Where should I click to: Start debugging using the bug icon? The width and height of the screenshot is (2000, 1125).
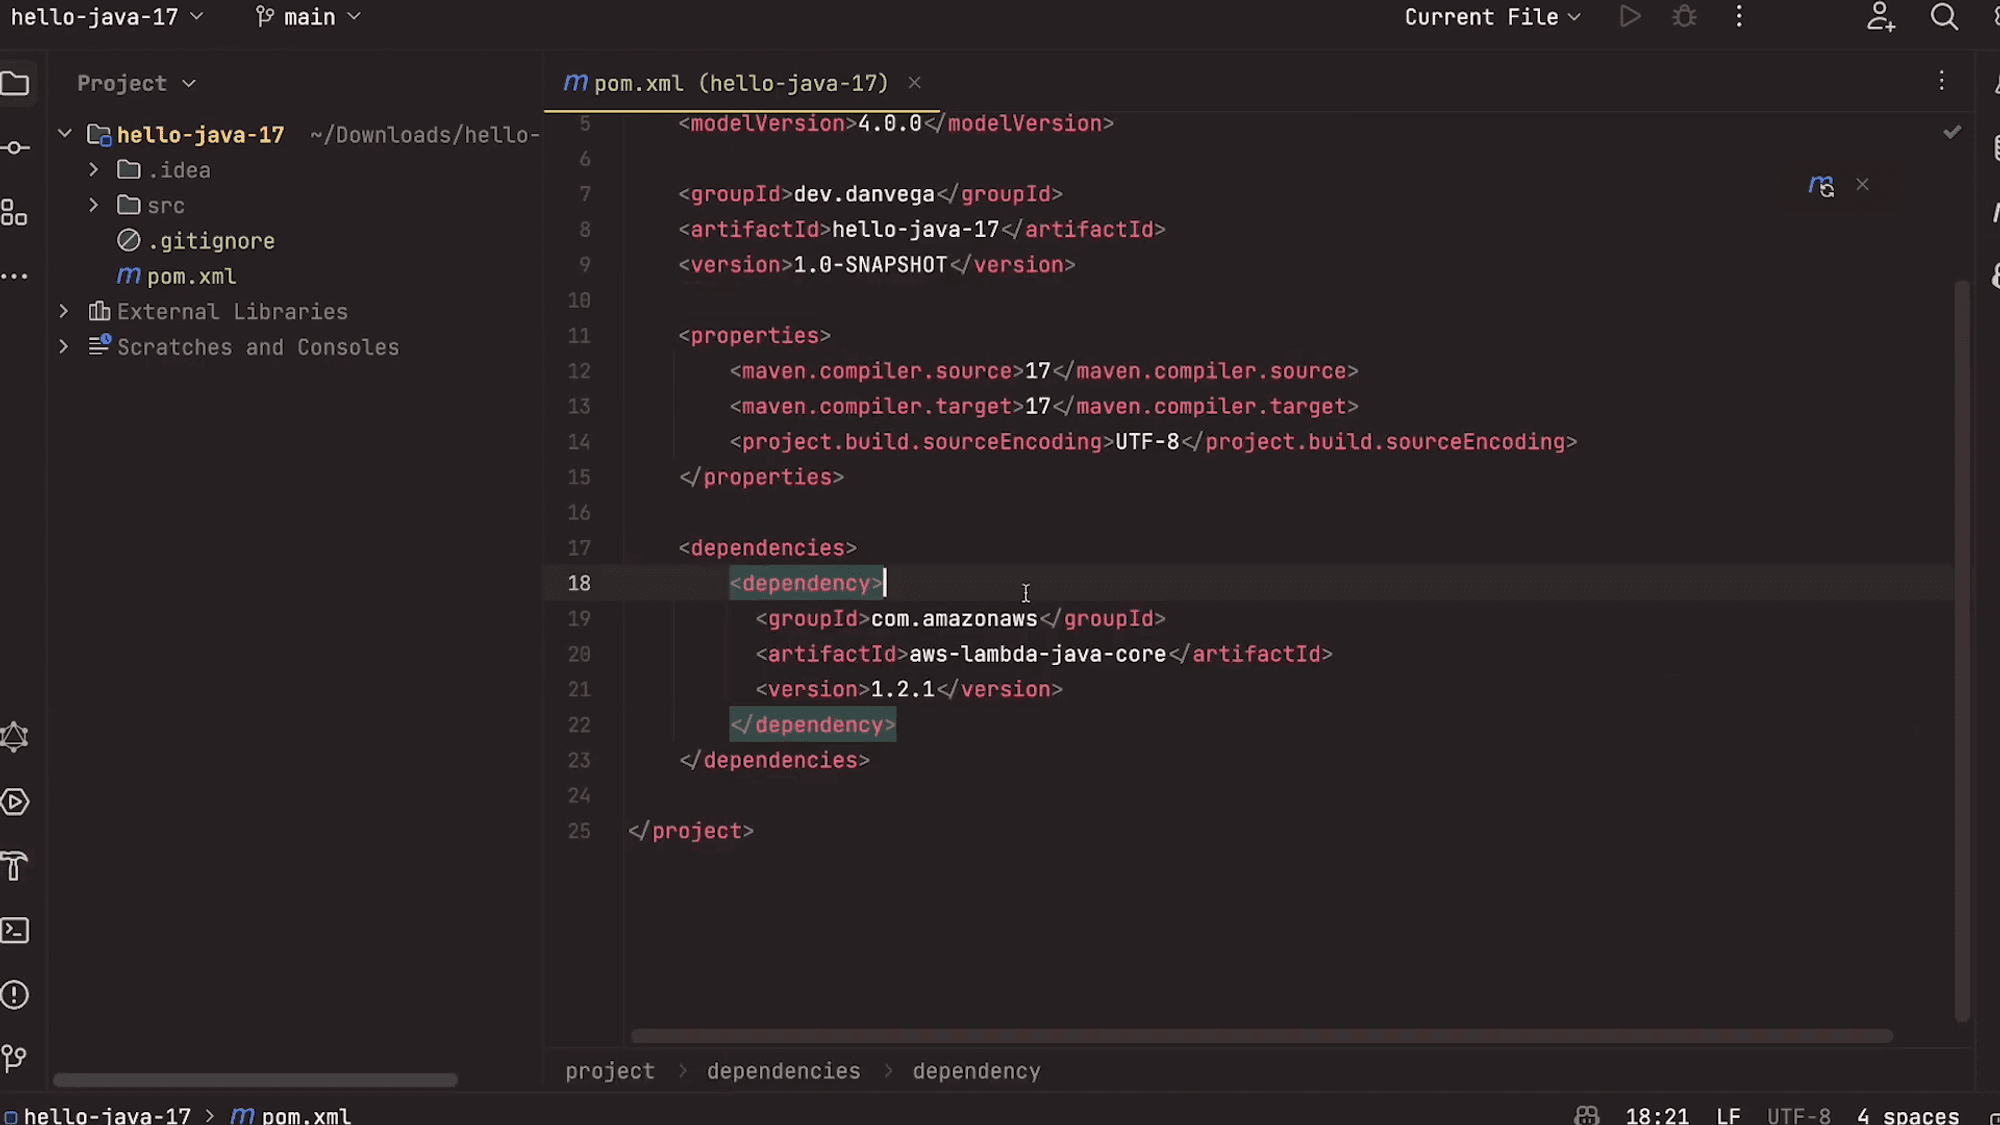1684,16
